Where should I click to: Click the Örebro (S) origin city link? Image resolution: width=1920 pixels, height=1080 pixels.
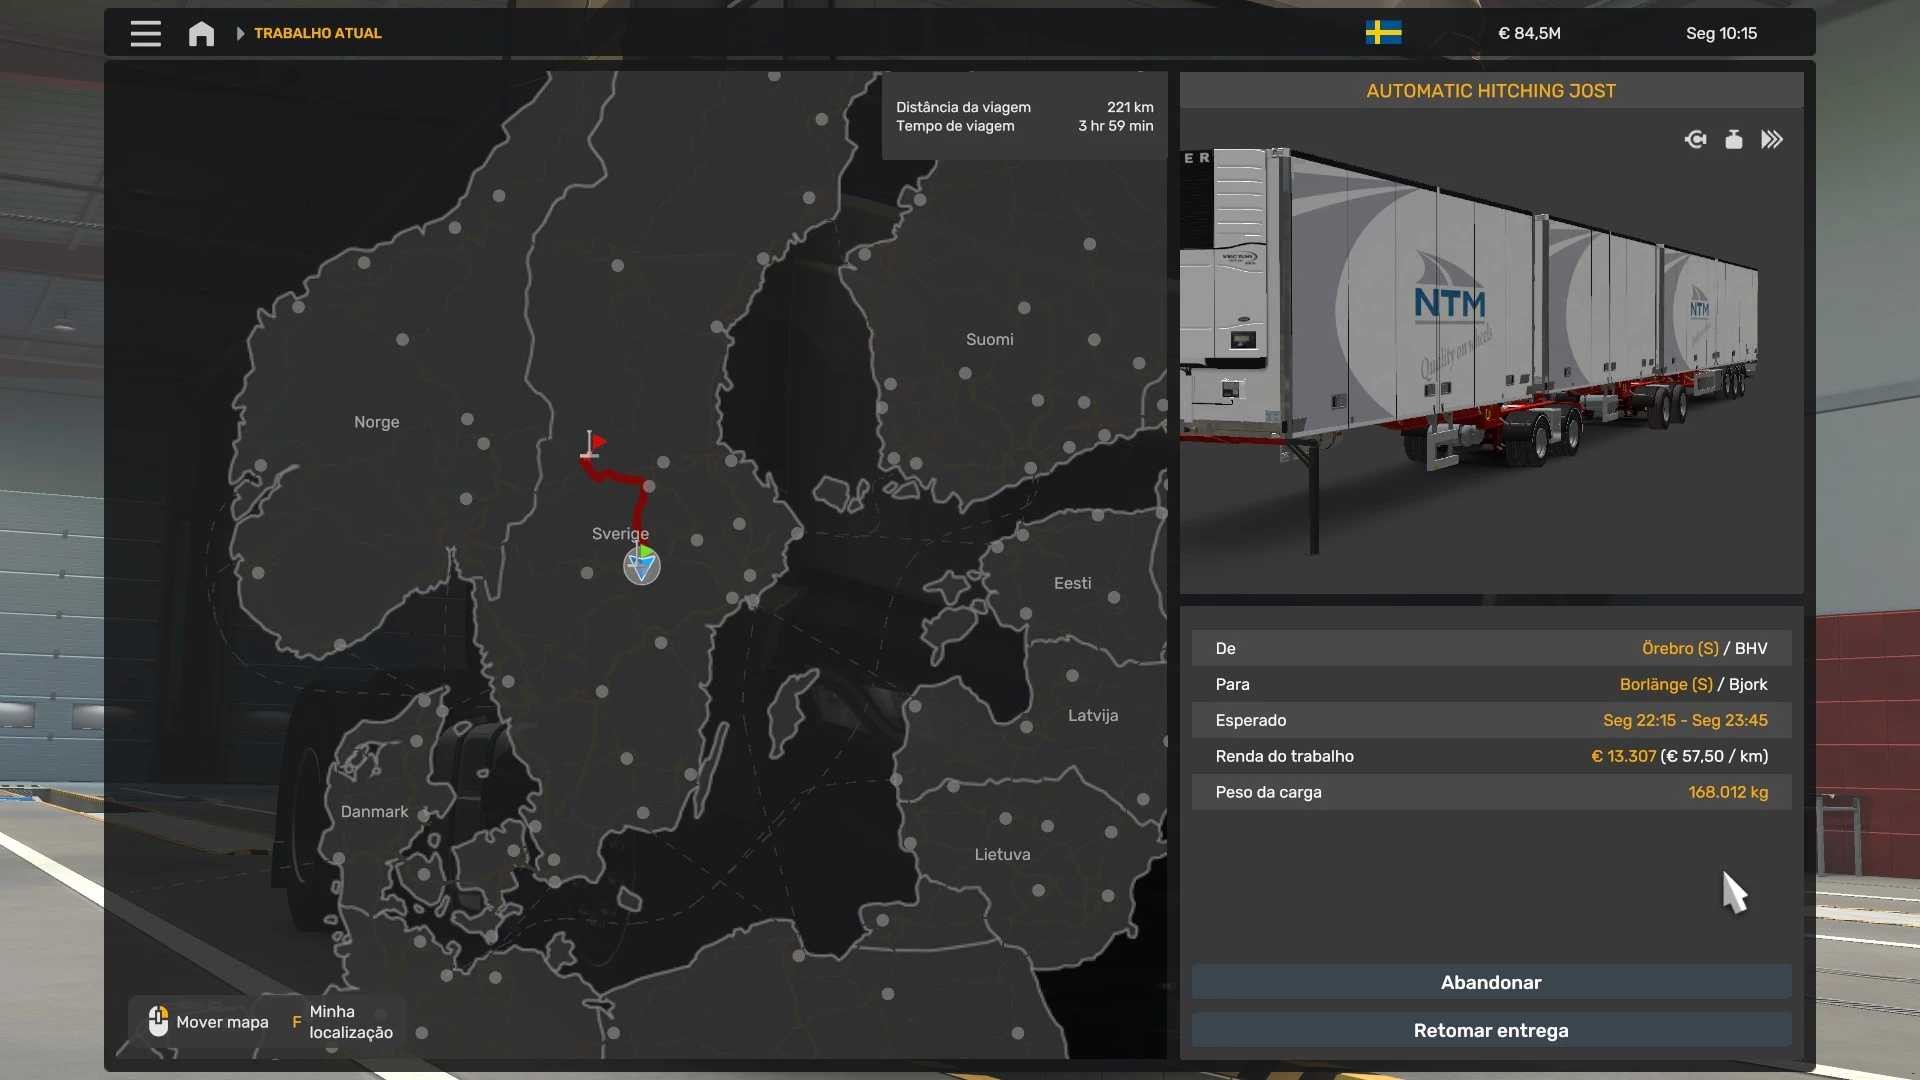[1680, 648]
